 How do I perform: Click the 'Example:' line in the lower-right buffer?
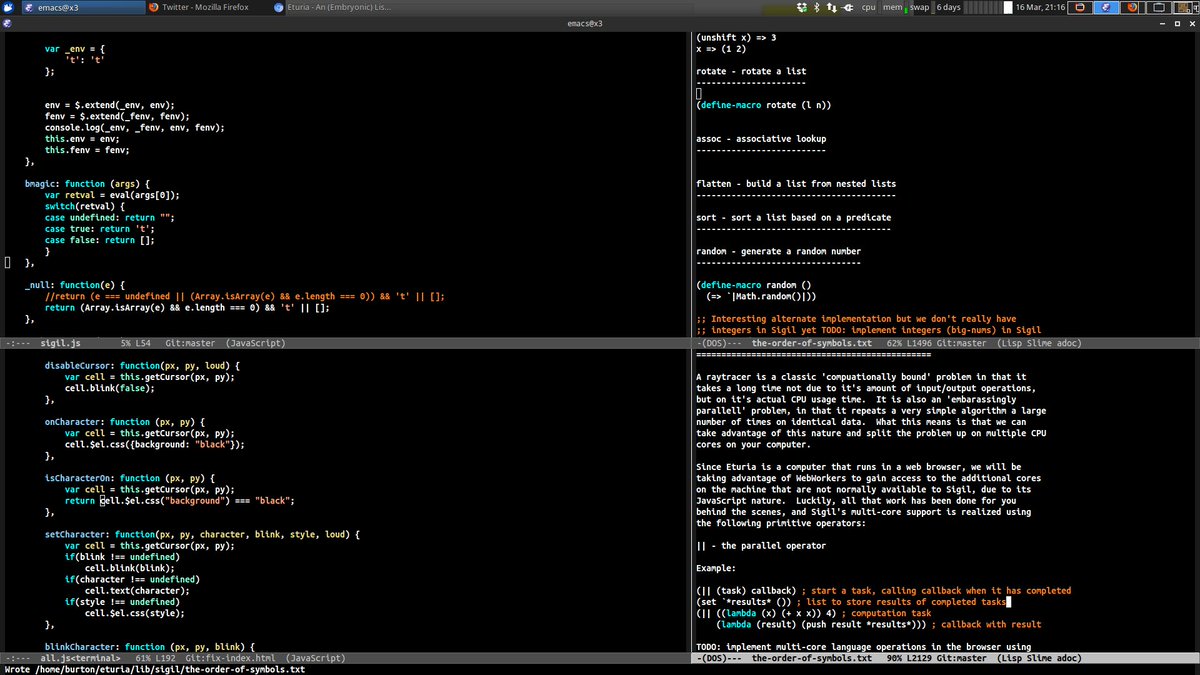pos(716,568)
